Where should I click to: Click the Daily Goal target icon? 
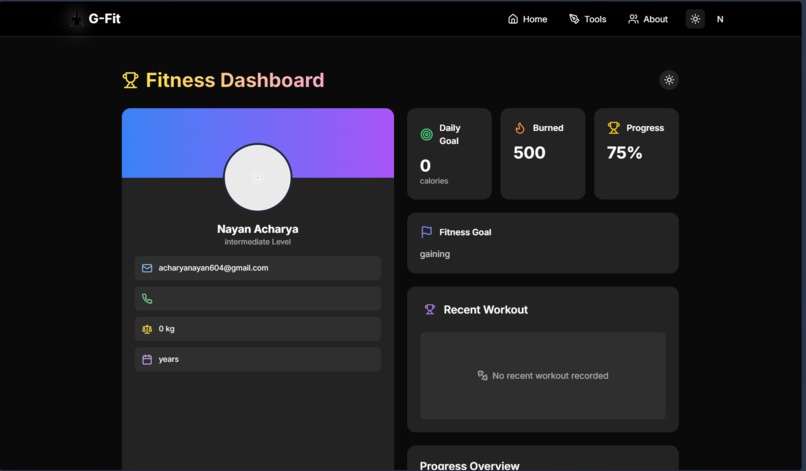pos(427,135)
